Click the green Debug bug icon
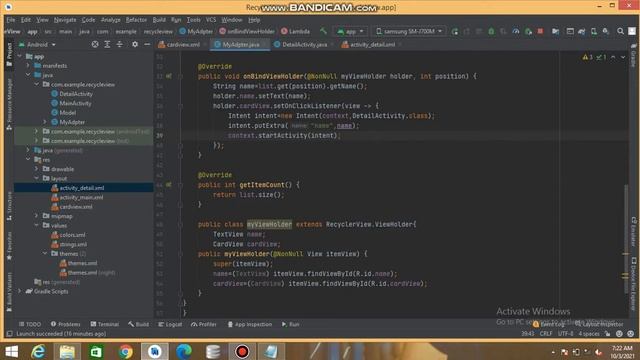 [x=491, y=31]
